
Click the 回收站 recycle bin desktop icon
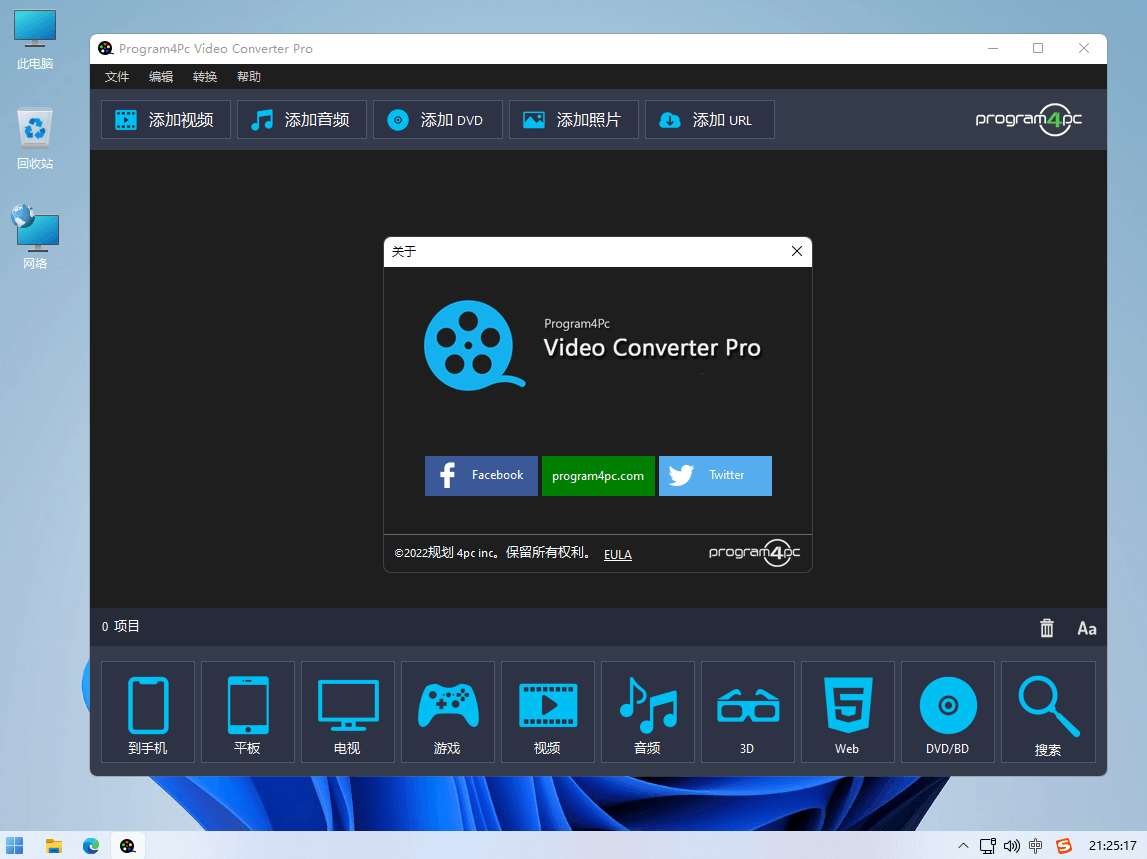[x=34, y=139]
